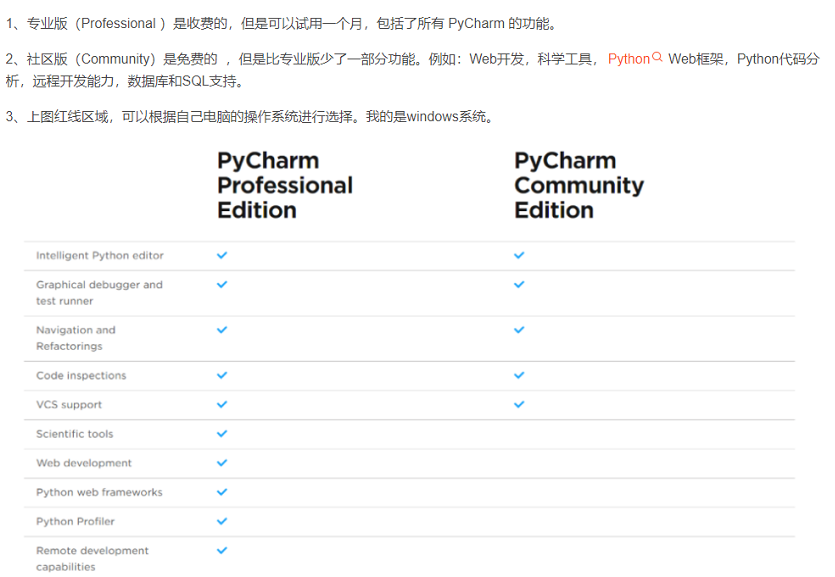Click the first paragraph about Professional edition

[281, 24]
